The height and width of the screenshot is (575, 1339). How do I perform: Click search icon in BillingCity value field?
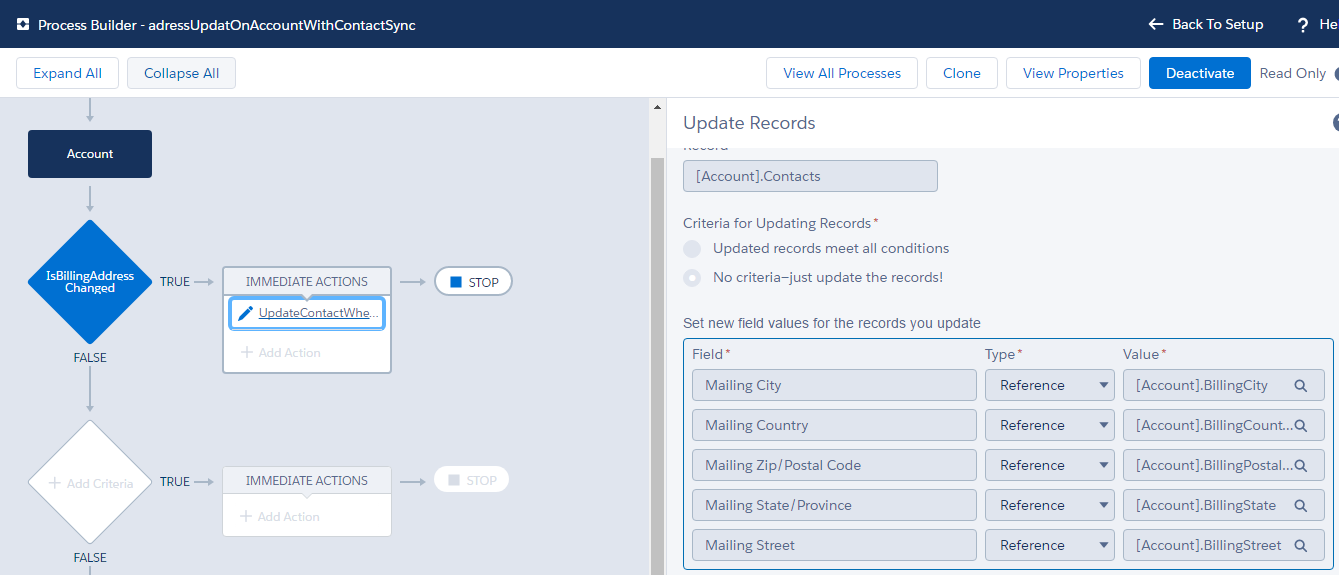(1301, 385)
